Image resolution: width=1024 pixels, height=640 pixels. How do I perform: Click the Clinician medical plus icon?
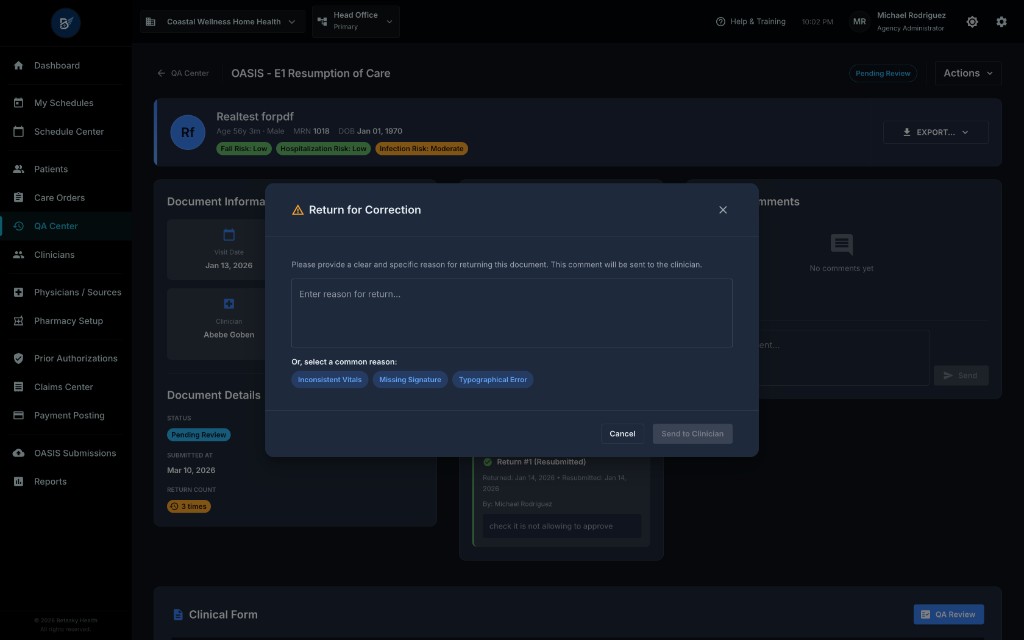point(229,304)
